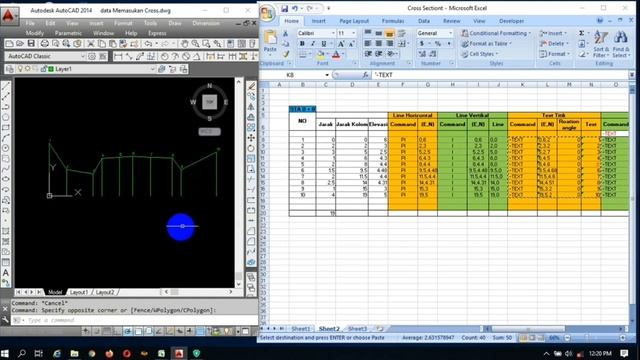Click the Excel zoom slider
The width and height of the screenshot is (640, 360).
pyautogui.click(x=595, y=338)
